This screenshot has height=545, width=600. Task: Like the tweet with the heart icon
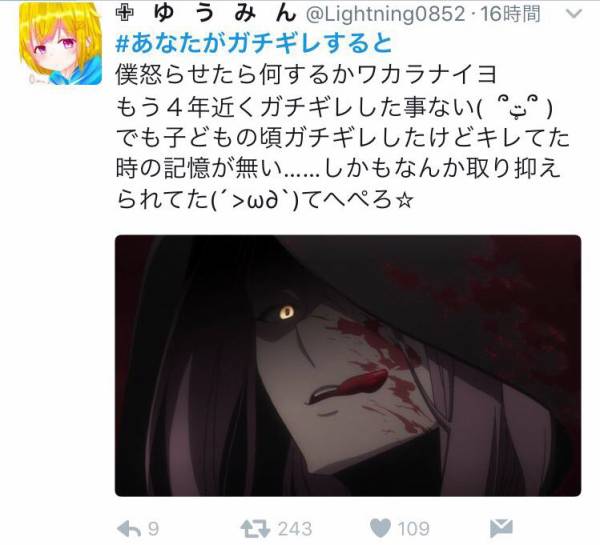click(380, 529)
